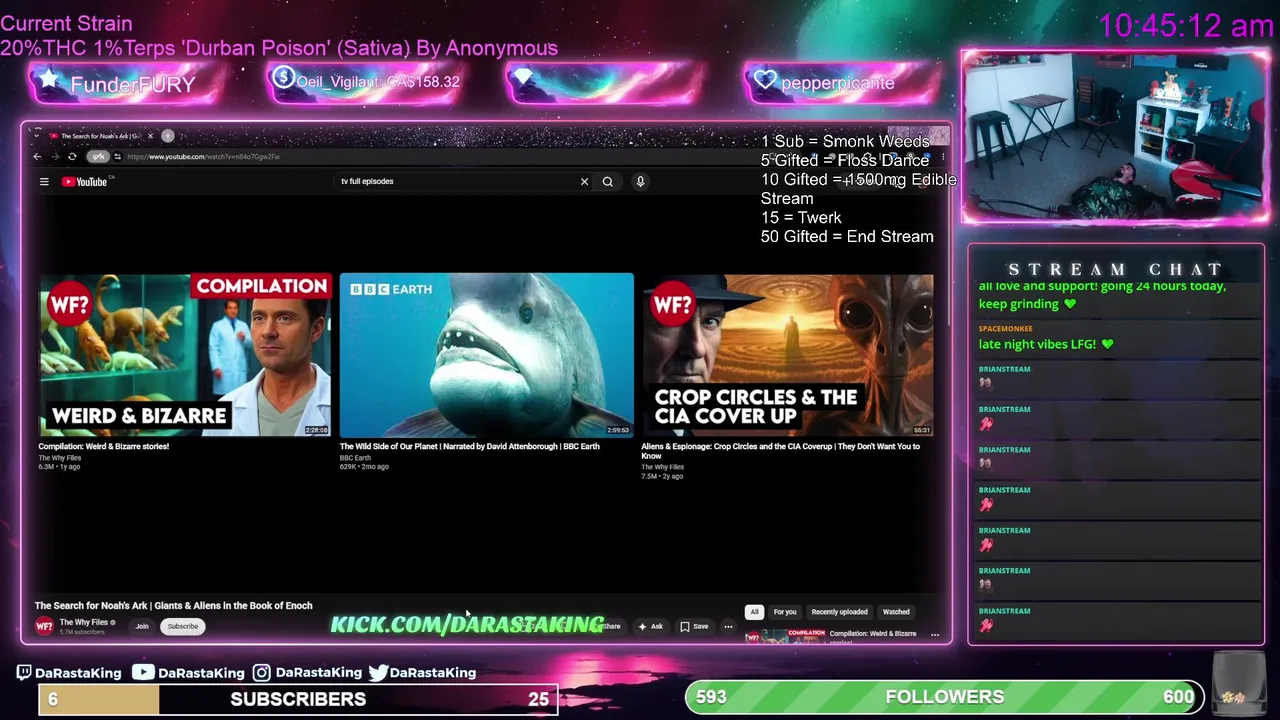Go back with the browser back arrow

(x=37, y=157)
